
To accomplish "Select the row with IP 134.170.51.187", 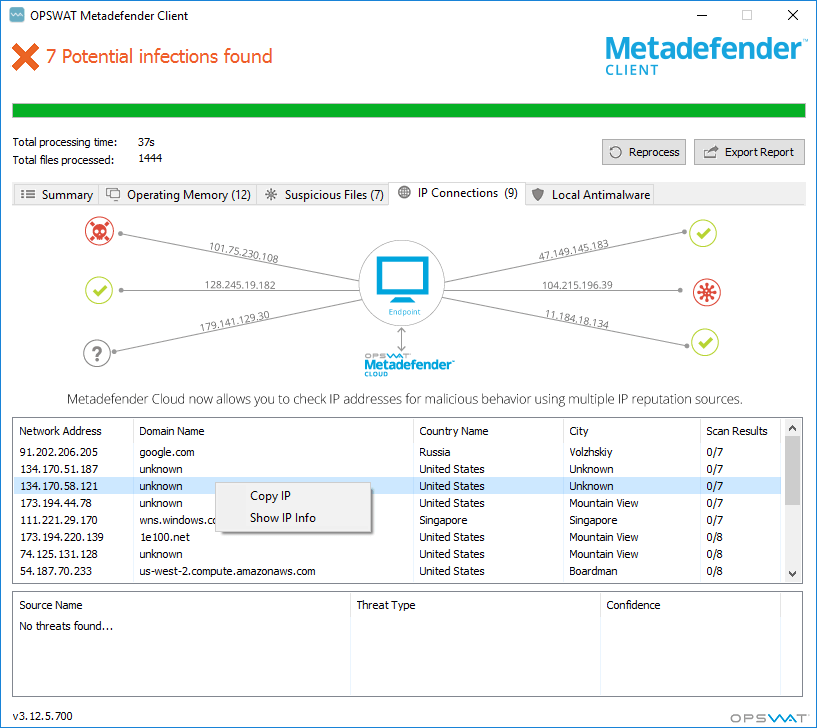I will (397, 469).
